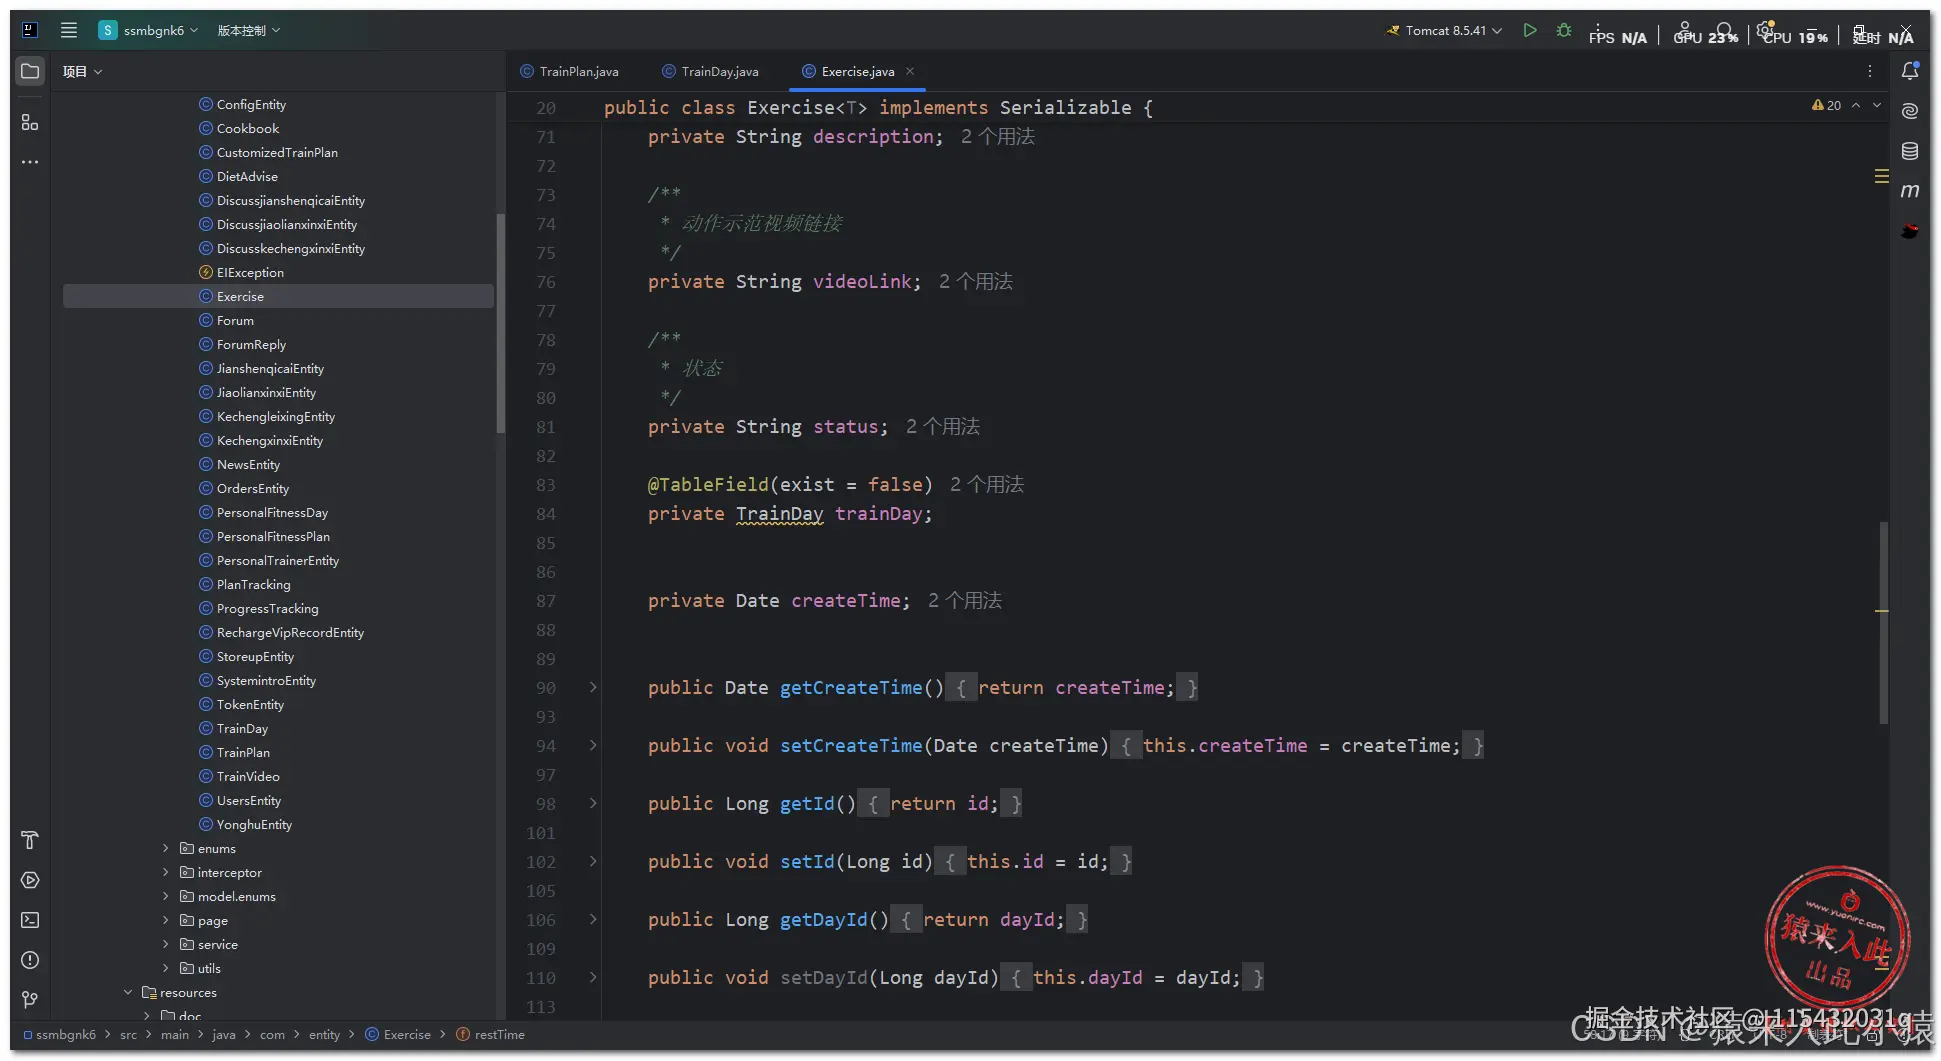Click the project tree vertical scrollbar
Image resolution: width=1941 pixels, height=1061 pixels.
click(x=500, y=323)
